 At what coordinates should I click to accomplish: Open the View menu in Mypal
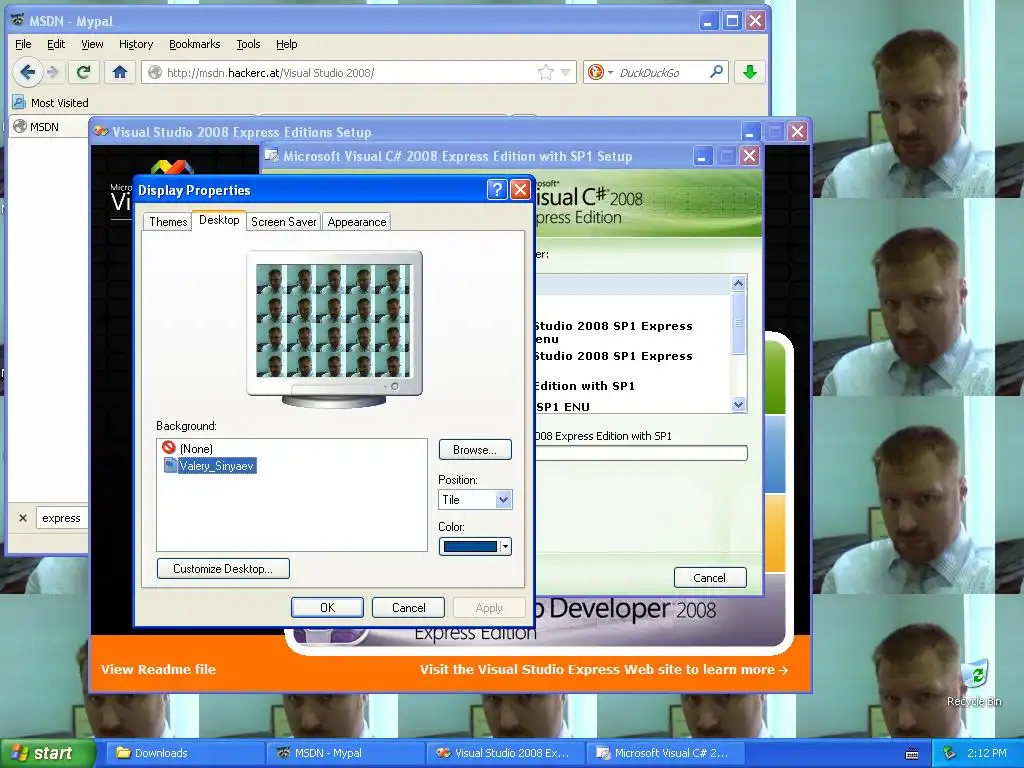click(x=92, y=44)
